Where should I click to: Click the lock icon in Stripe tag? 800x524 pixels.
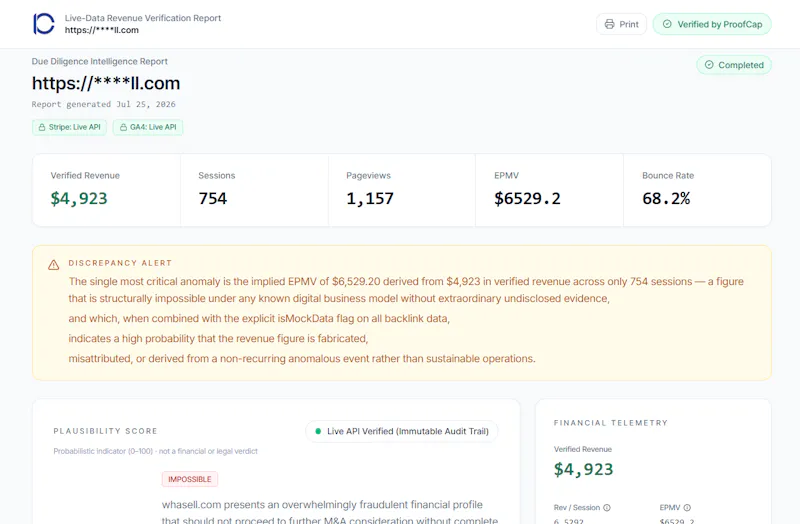(42, 127)
